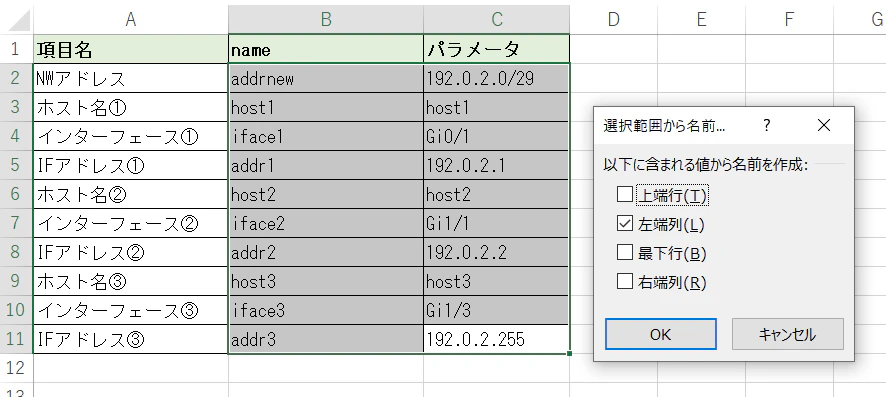Screen dimensions: 886x397
Task: Click the addr3 cell
Action: pos(326,339)
